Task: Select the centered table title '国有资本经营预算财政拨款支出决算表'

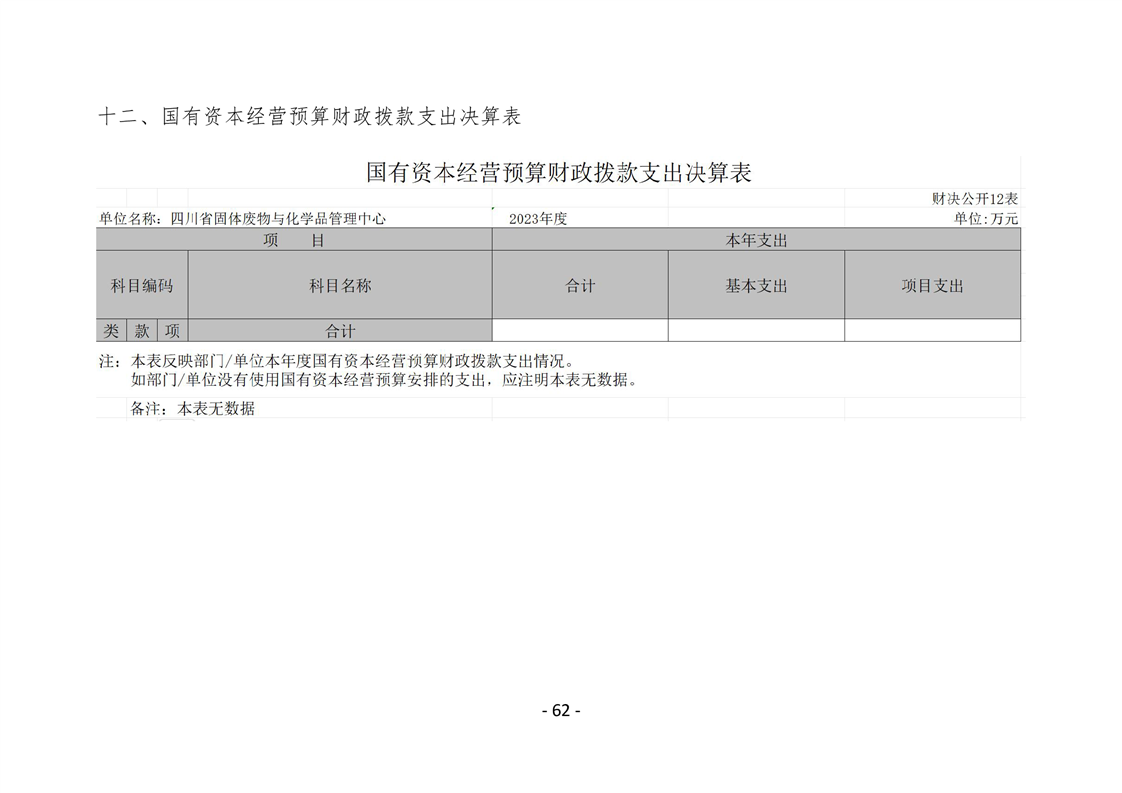Action: pos(559,172)
